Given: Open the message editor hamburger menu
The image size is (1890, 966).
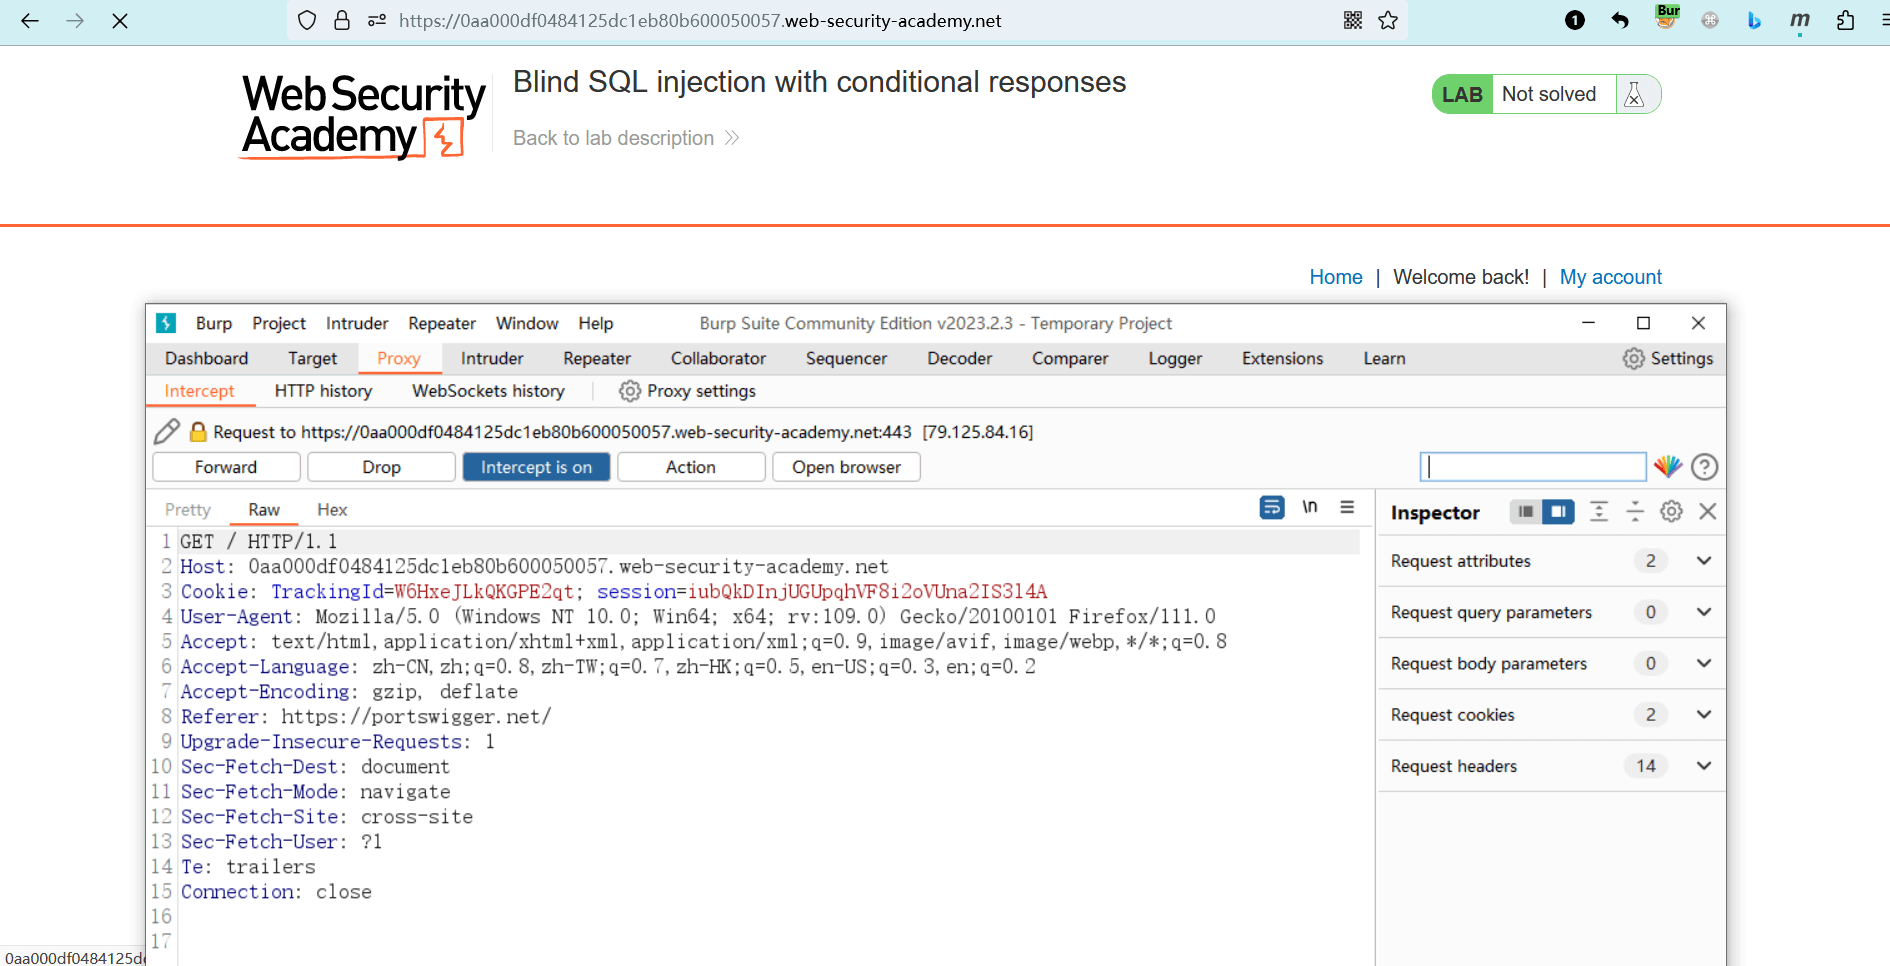Looking at the screenshot, I should click(x=1347, y=508).
